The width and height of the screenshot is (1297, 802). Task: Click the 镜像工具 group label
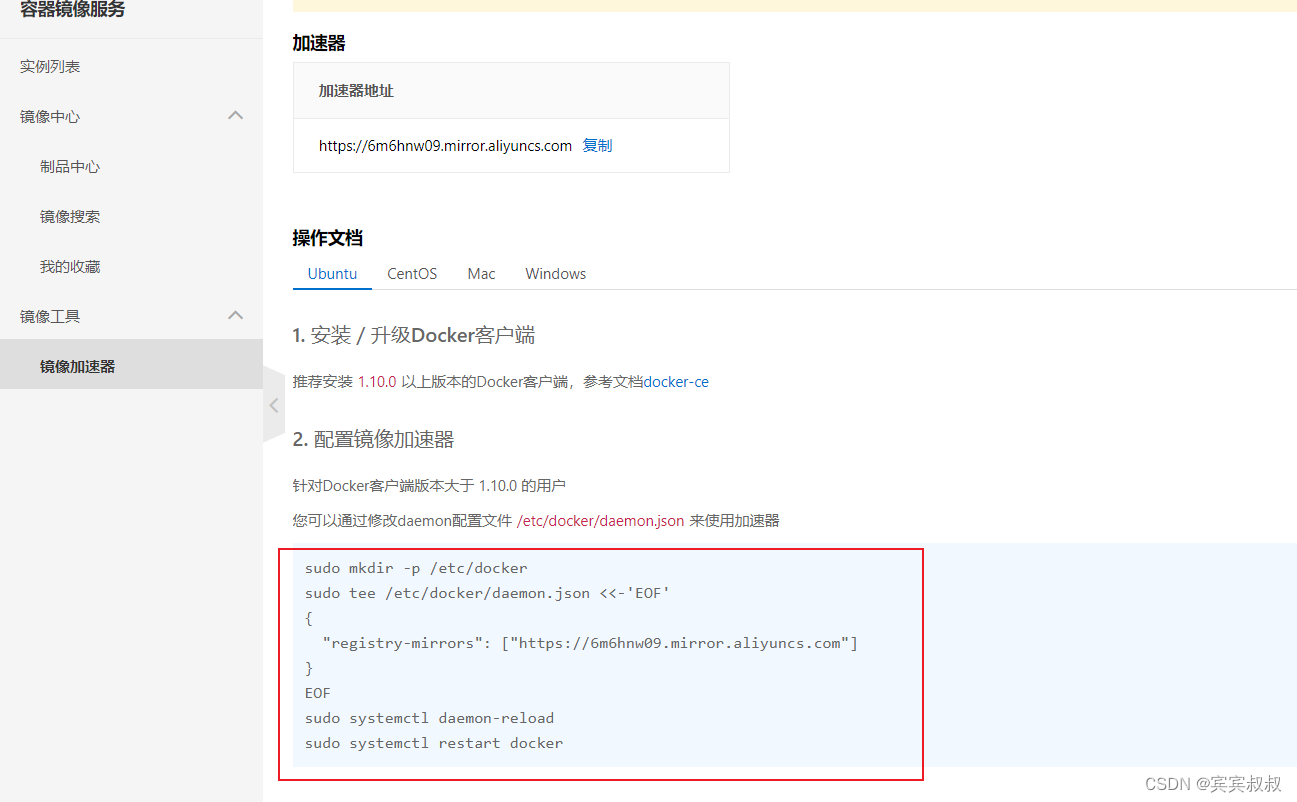50,316
